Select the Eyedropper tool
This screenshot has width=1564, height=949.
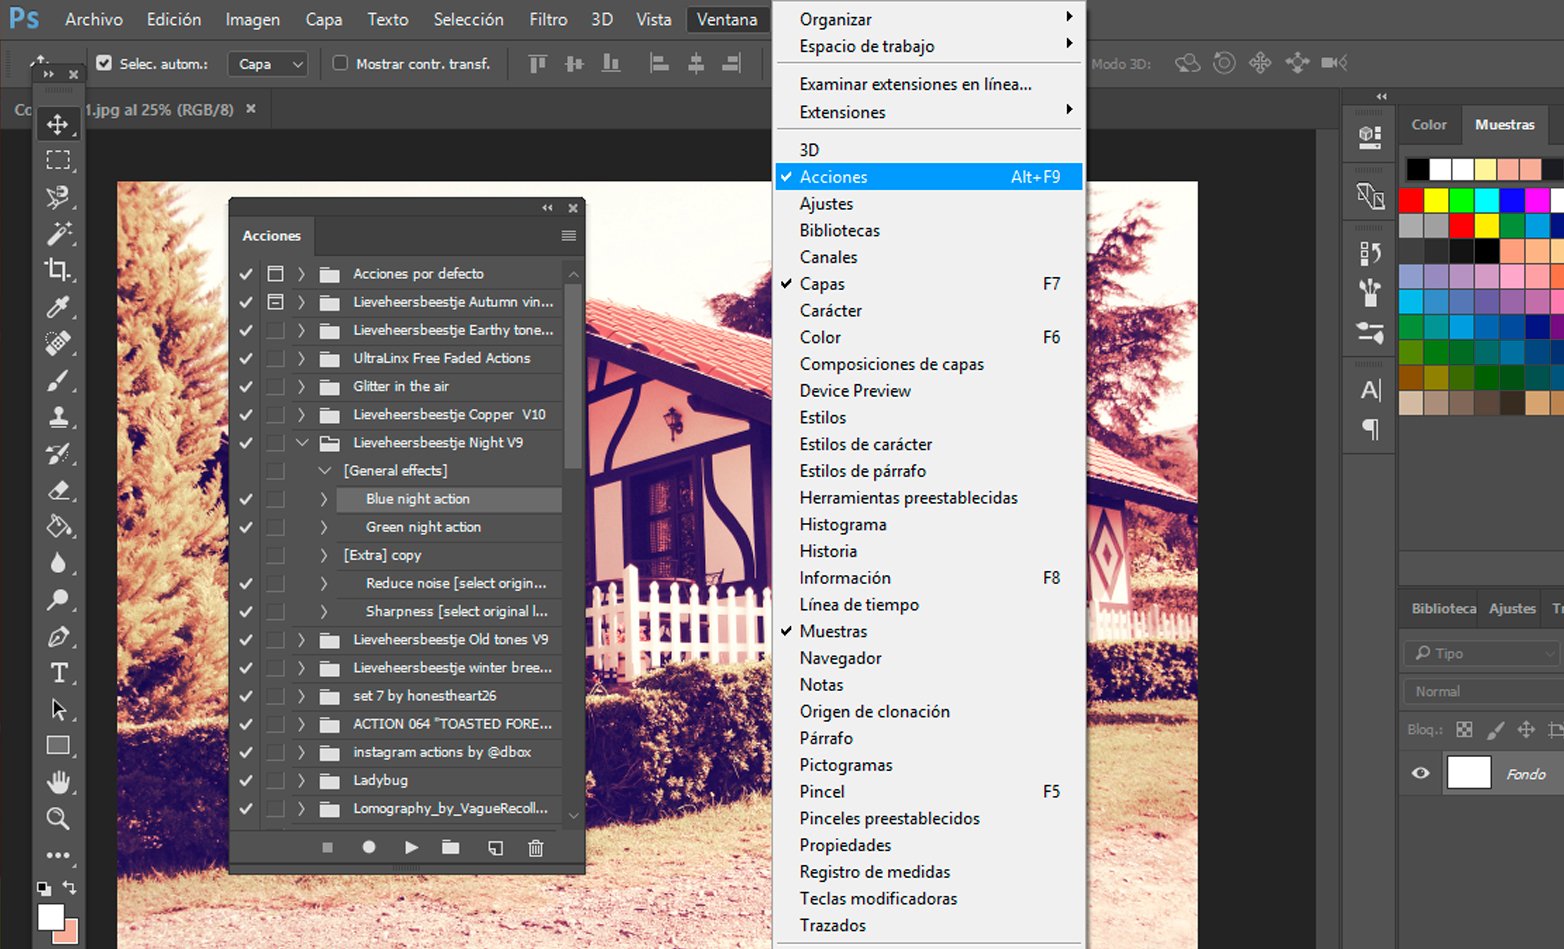click(58, 307)
